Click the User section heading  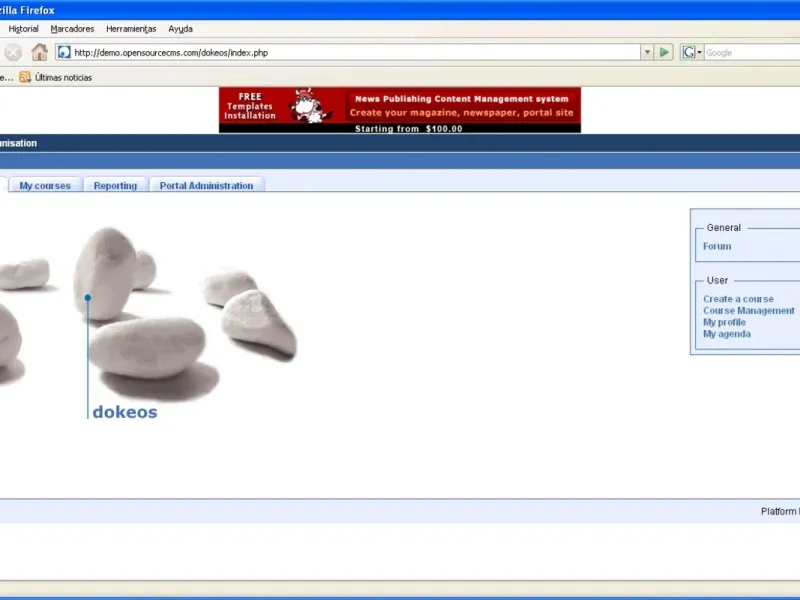717,280
